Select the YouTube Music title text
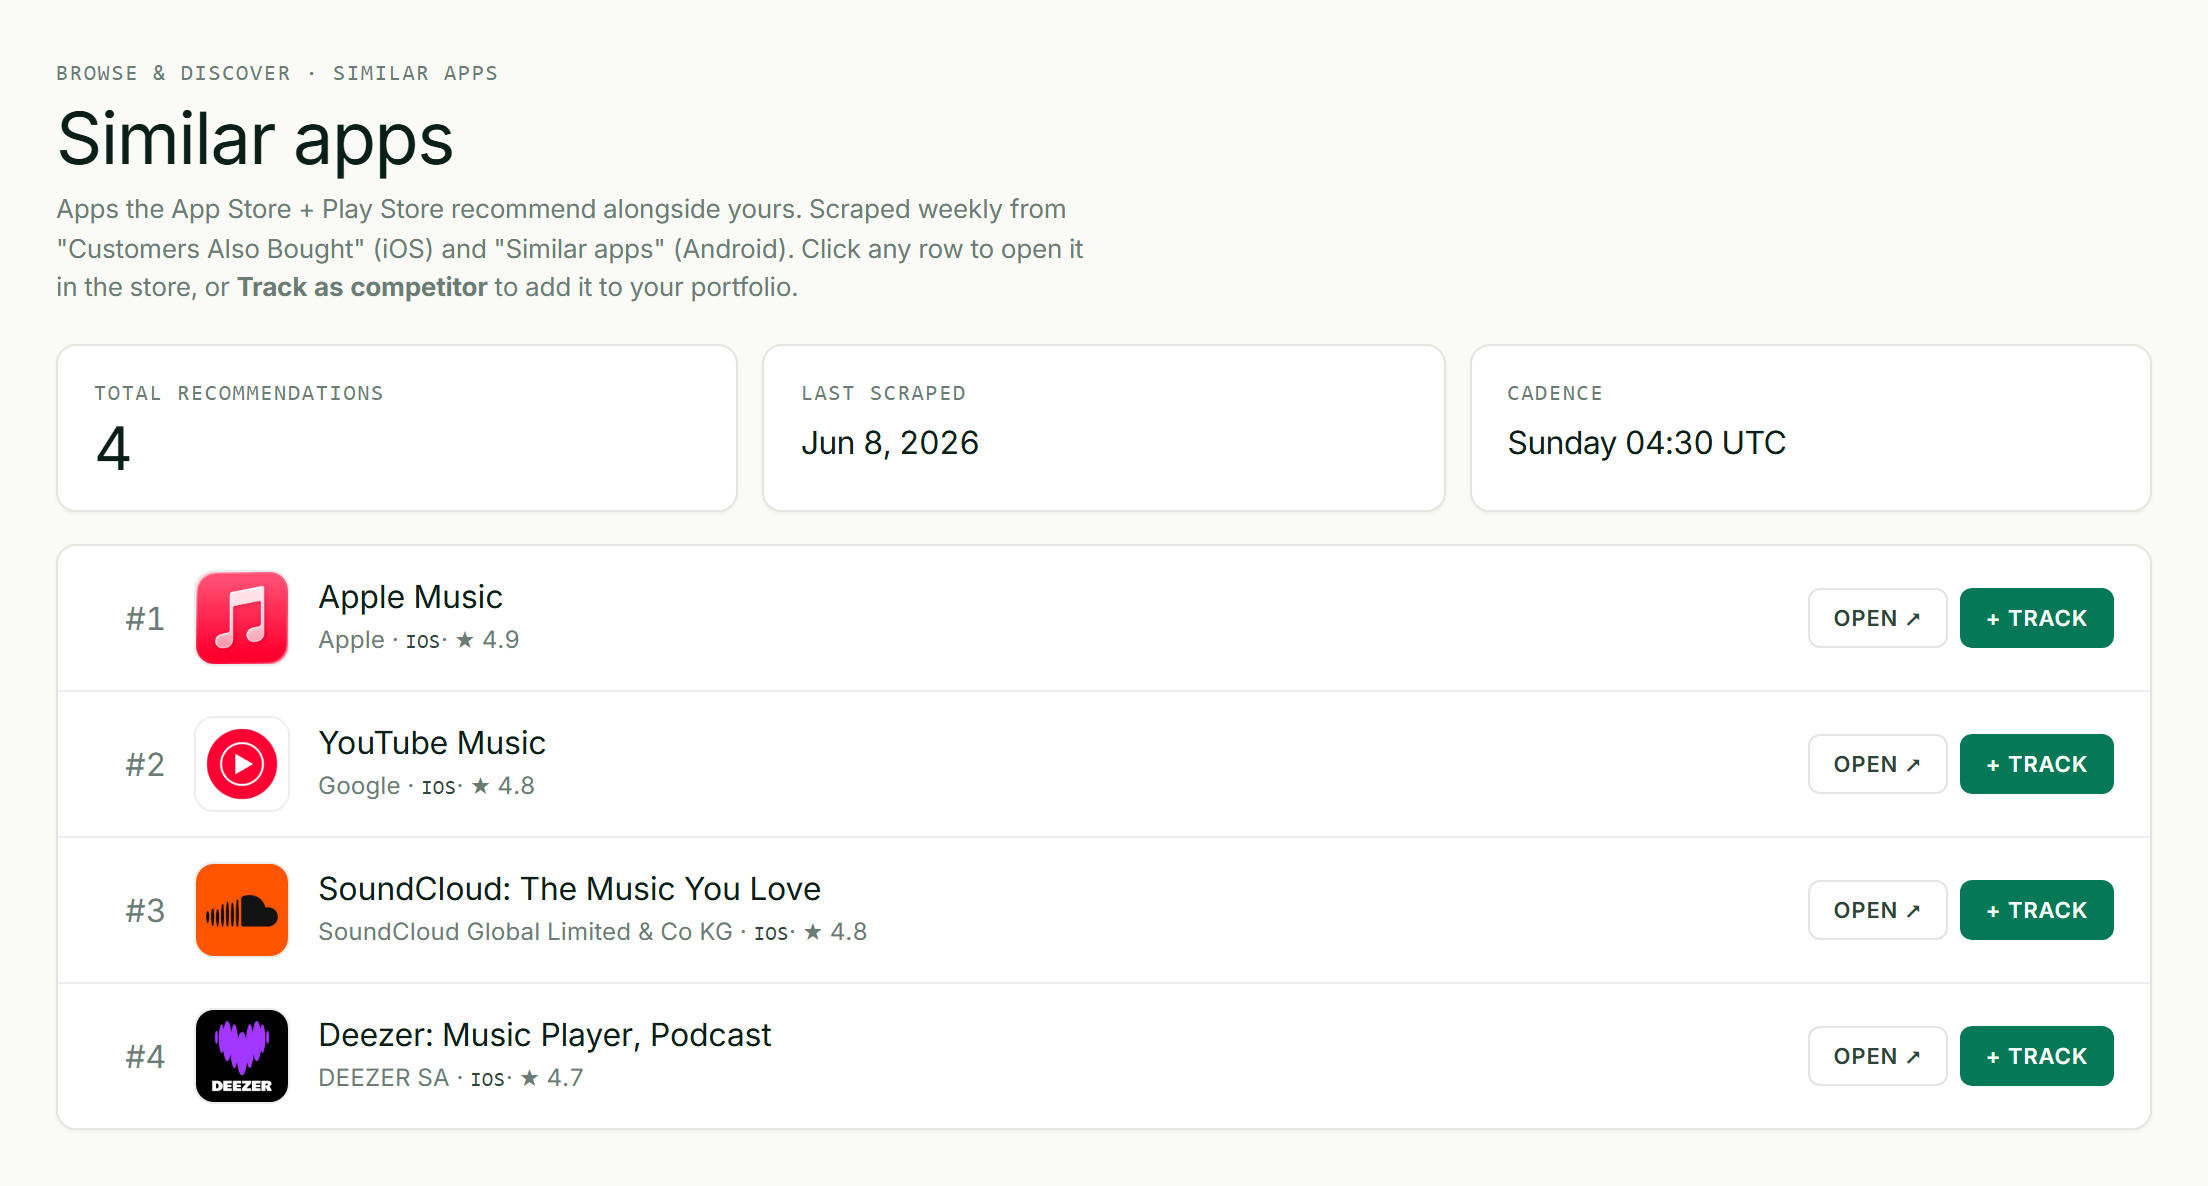This screenshot has height=1186, width=2208. tap(432, 743)
